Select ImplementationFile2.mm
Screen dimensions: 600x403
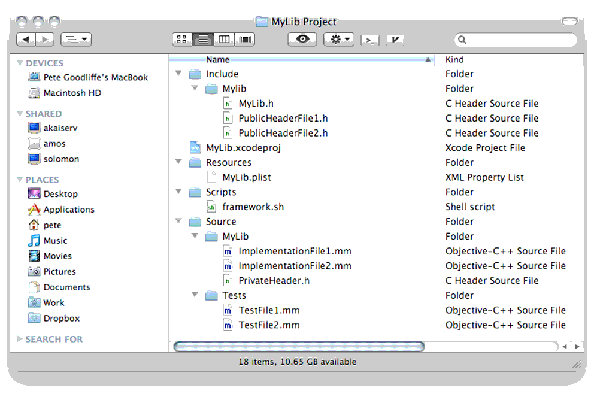[x=287, y=266]
